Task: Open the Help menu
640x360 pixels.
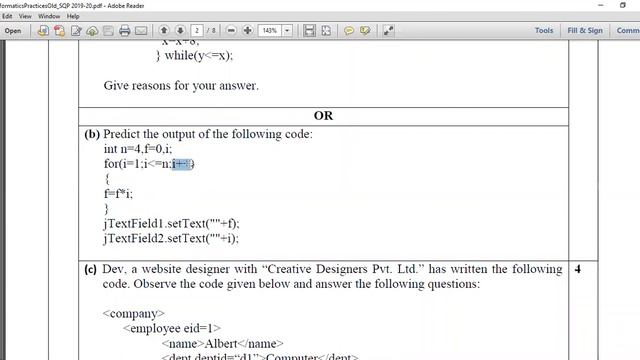Action: 73,16
